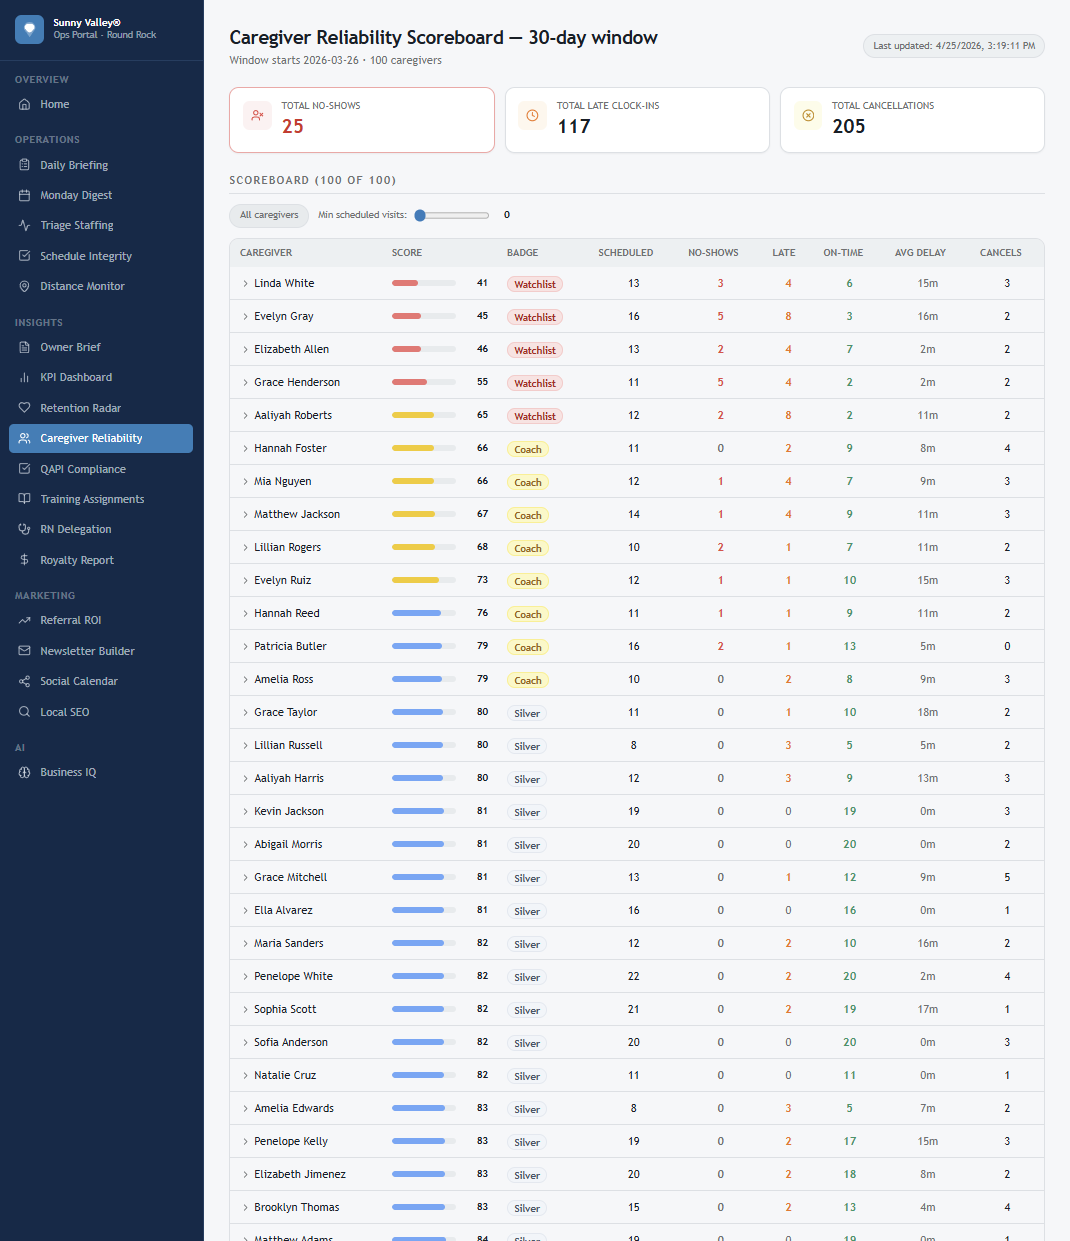Click the Home house icon in sidebar

click(25, 105)
